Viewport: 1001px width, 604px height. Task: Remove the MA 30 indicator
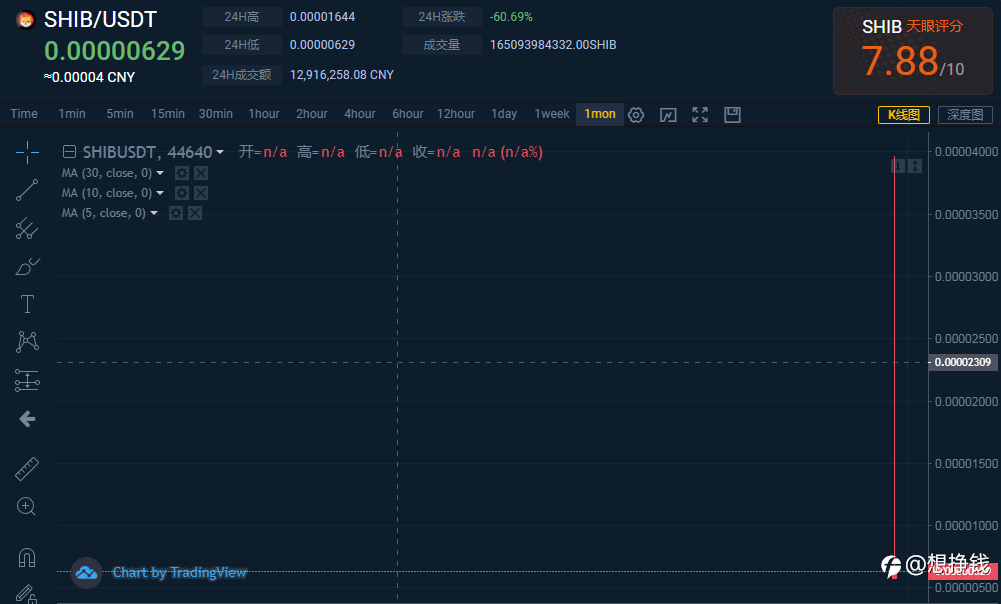click(201, 173)
